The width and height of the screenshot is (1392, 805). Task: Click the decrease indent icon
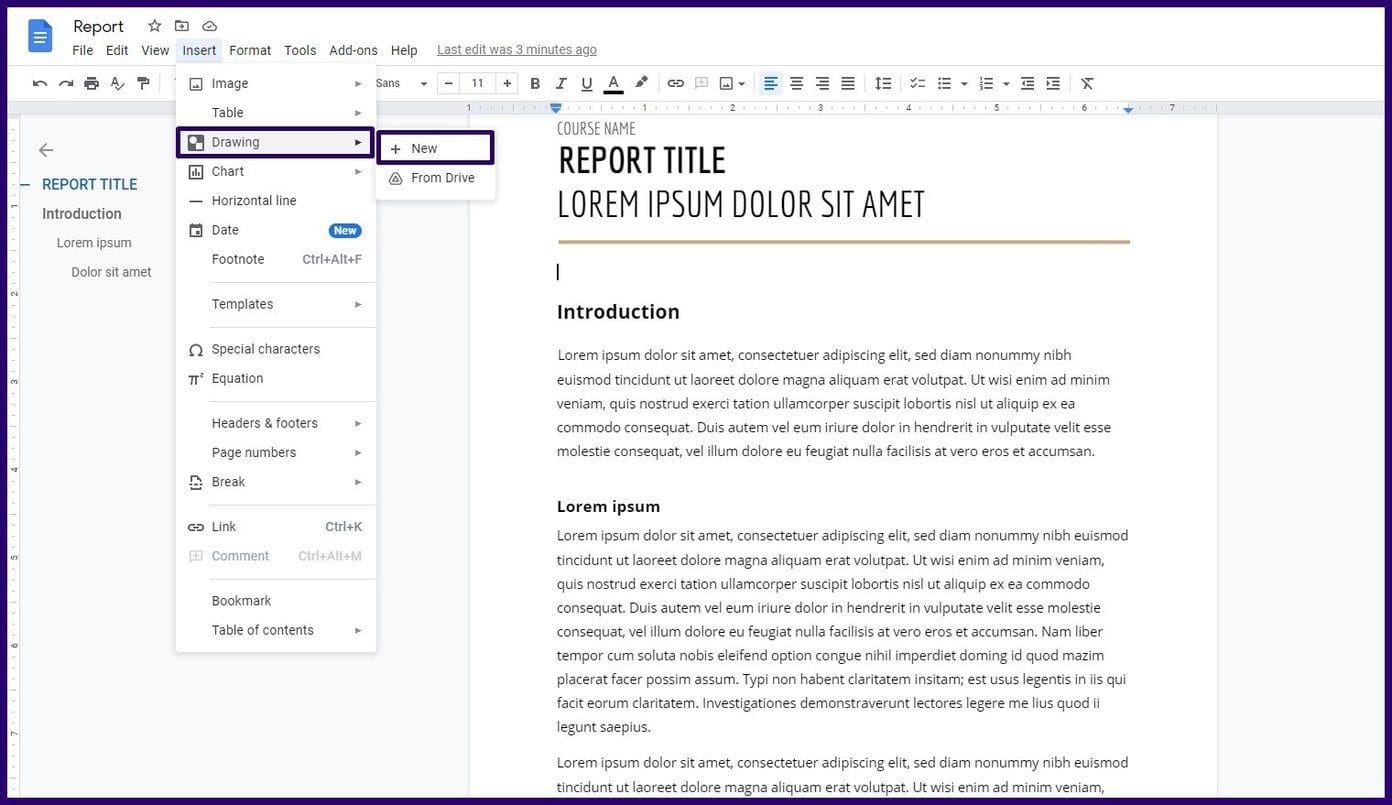[x=1028, y=83]
